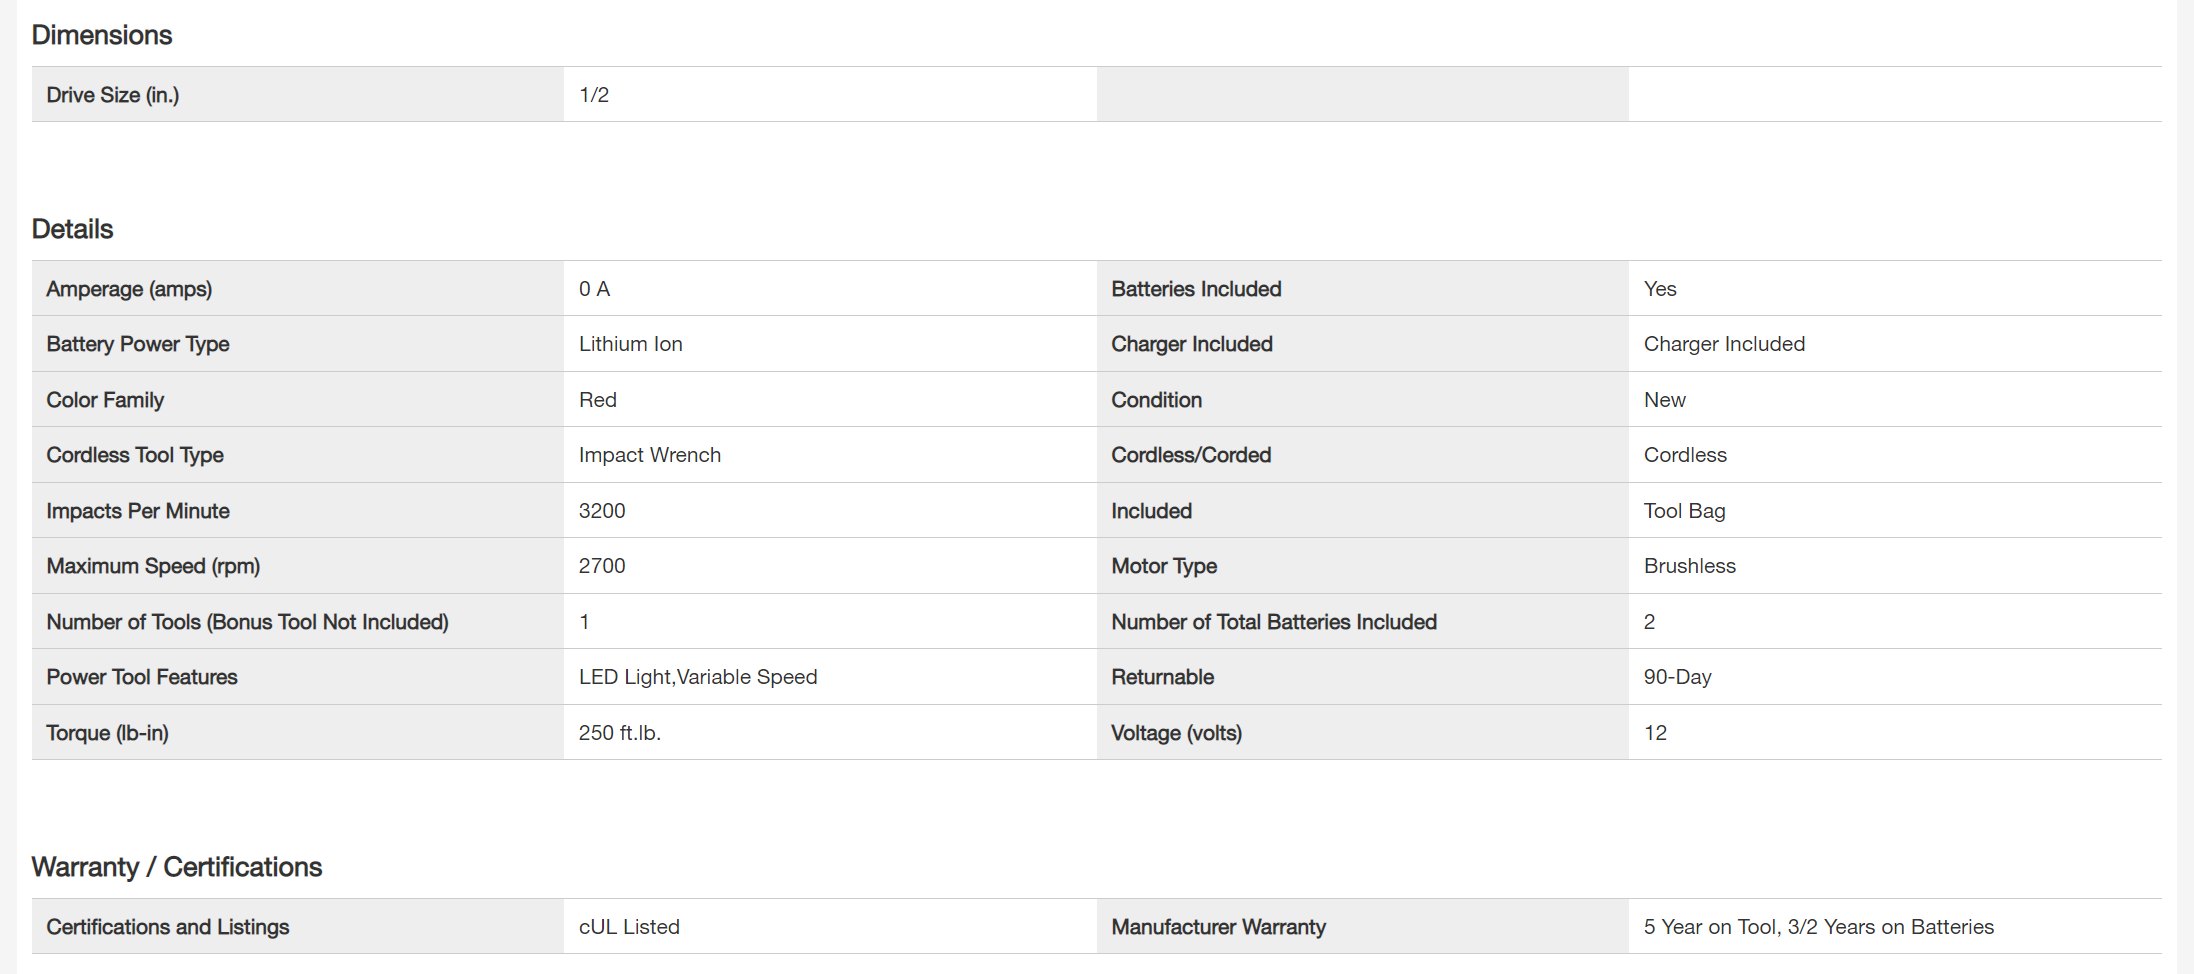Select the Drive Size (in.) label
This screenshot has height=974, width=2194.
113,95
